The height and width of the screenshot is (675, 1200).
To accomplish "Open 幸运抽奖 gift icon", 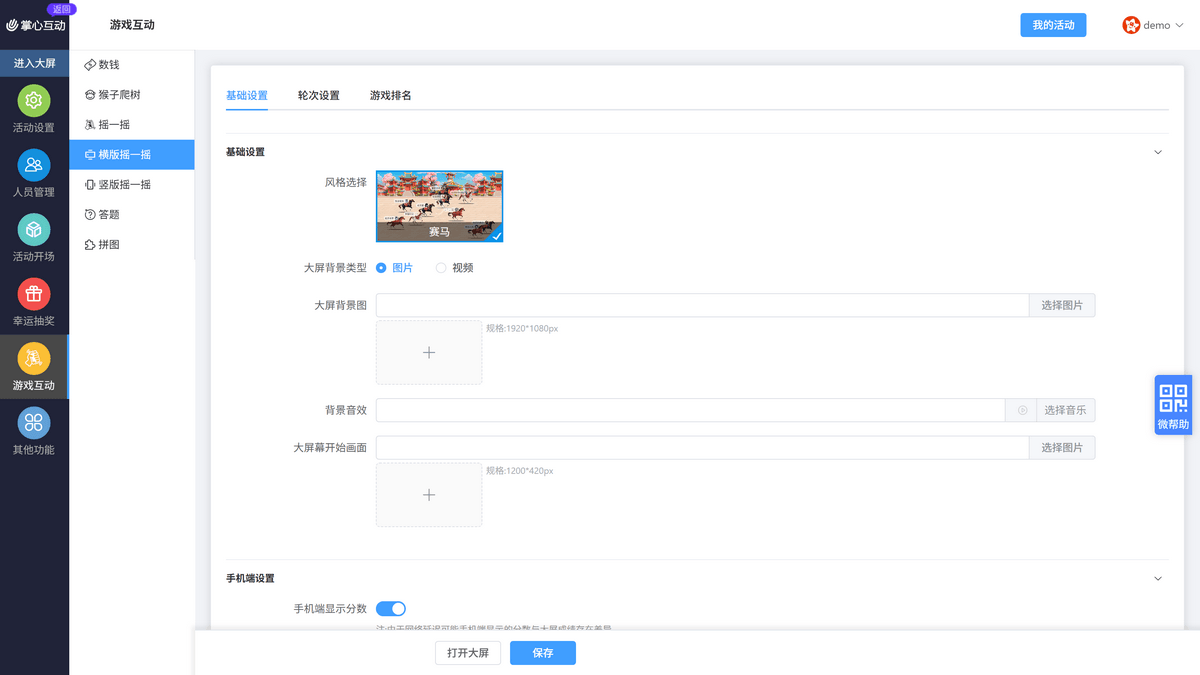I will tap(34, 294).
